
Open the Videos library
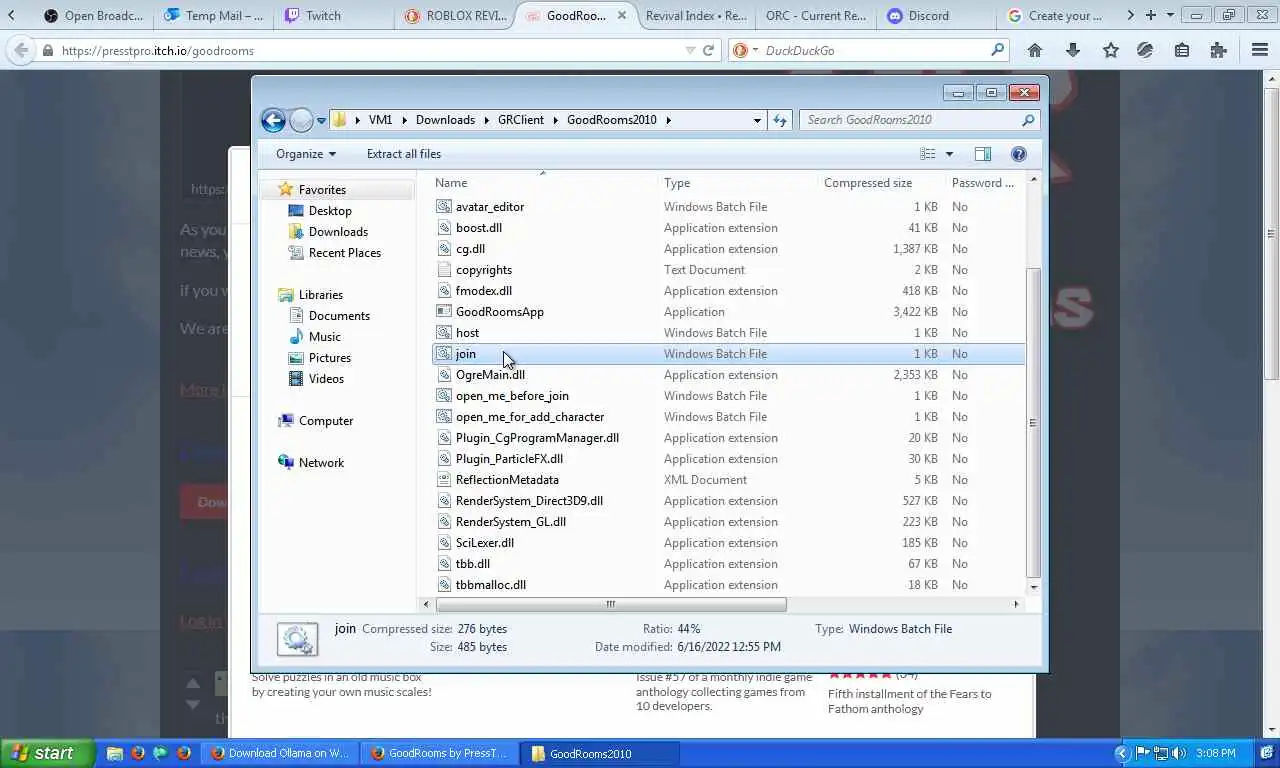click(x=326, y=379)
